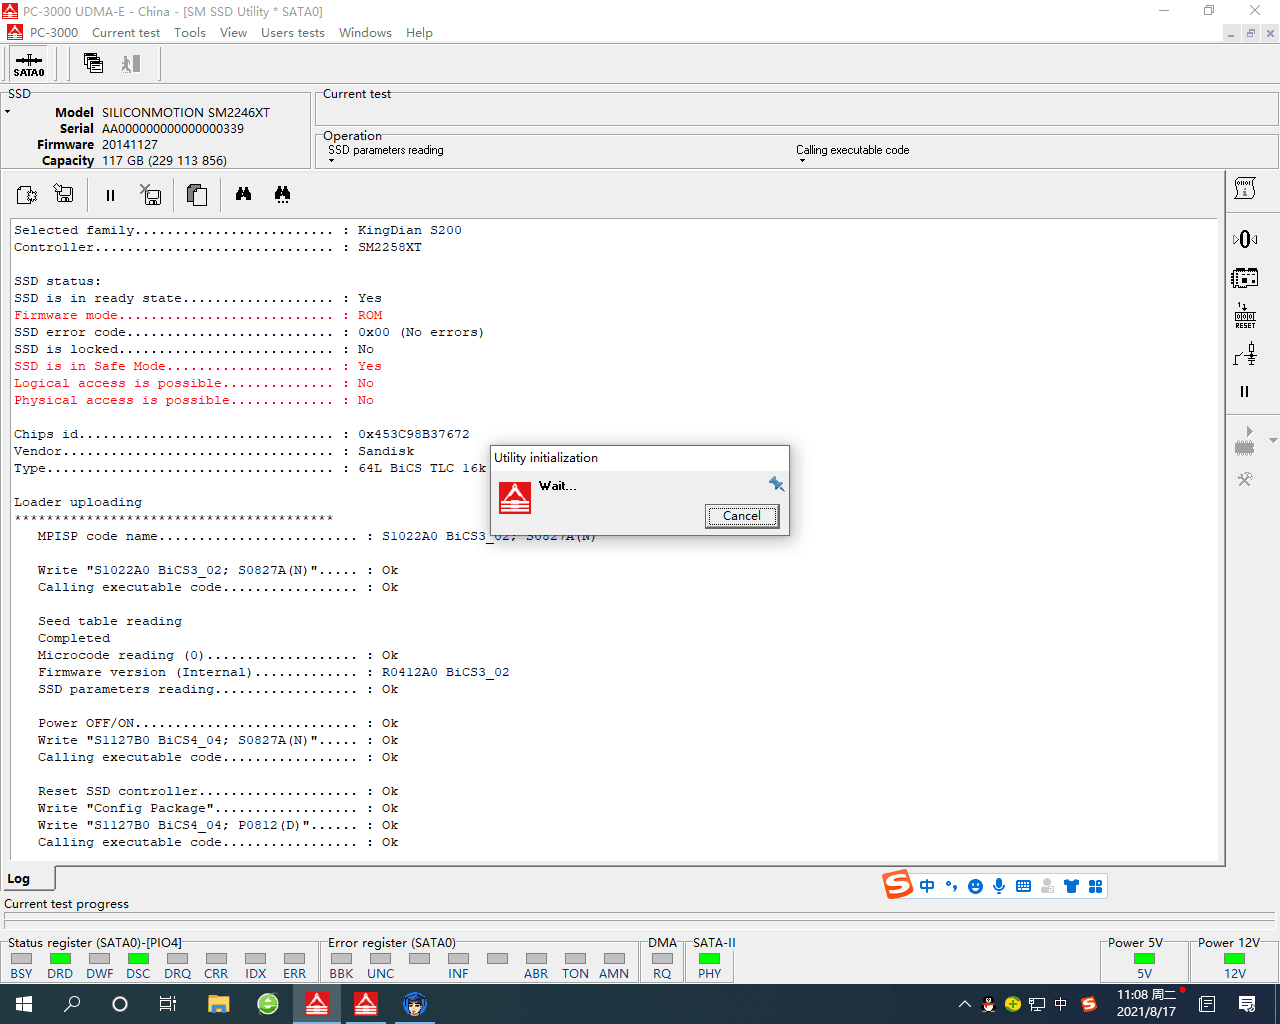Click the Current test progress bar
The width and height of the screenshot is (1280, 1024).
[x=639, y=920]
